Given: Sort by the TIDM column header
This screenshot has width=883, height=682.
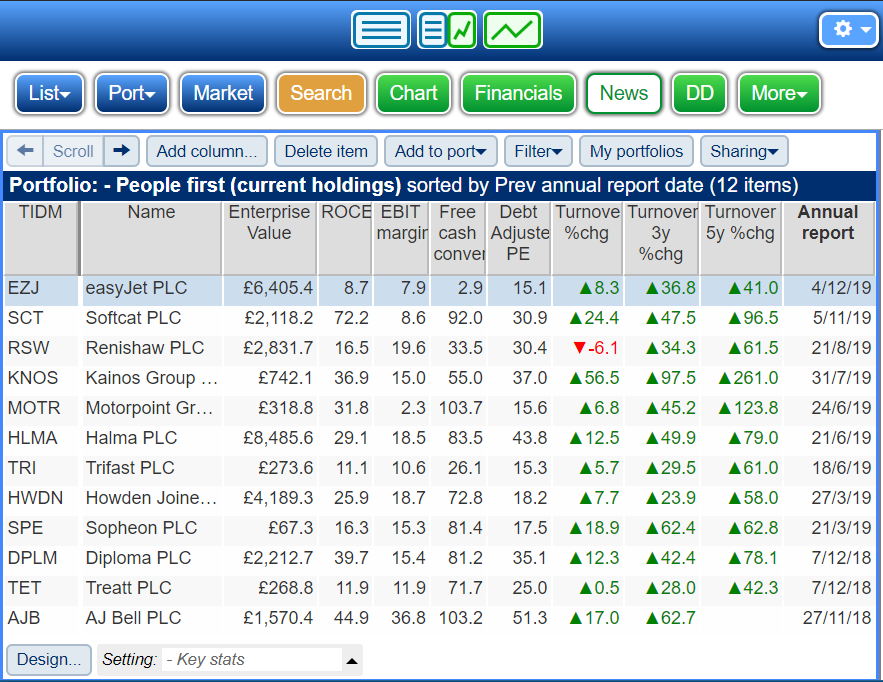Looking at the screenshot, I should [41, 238].
